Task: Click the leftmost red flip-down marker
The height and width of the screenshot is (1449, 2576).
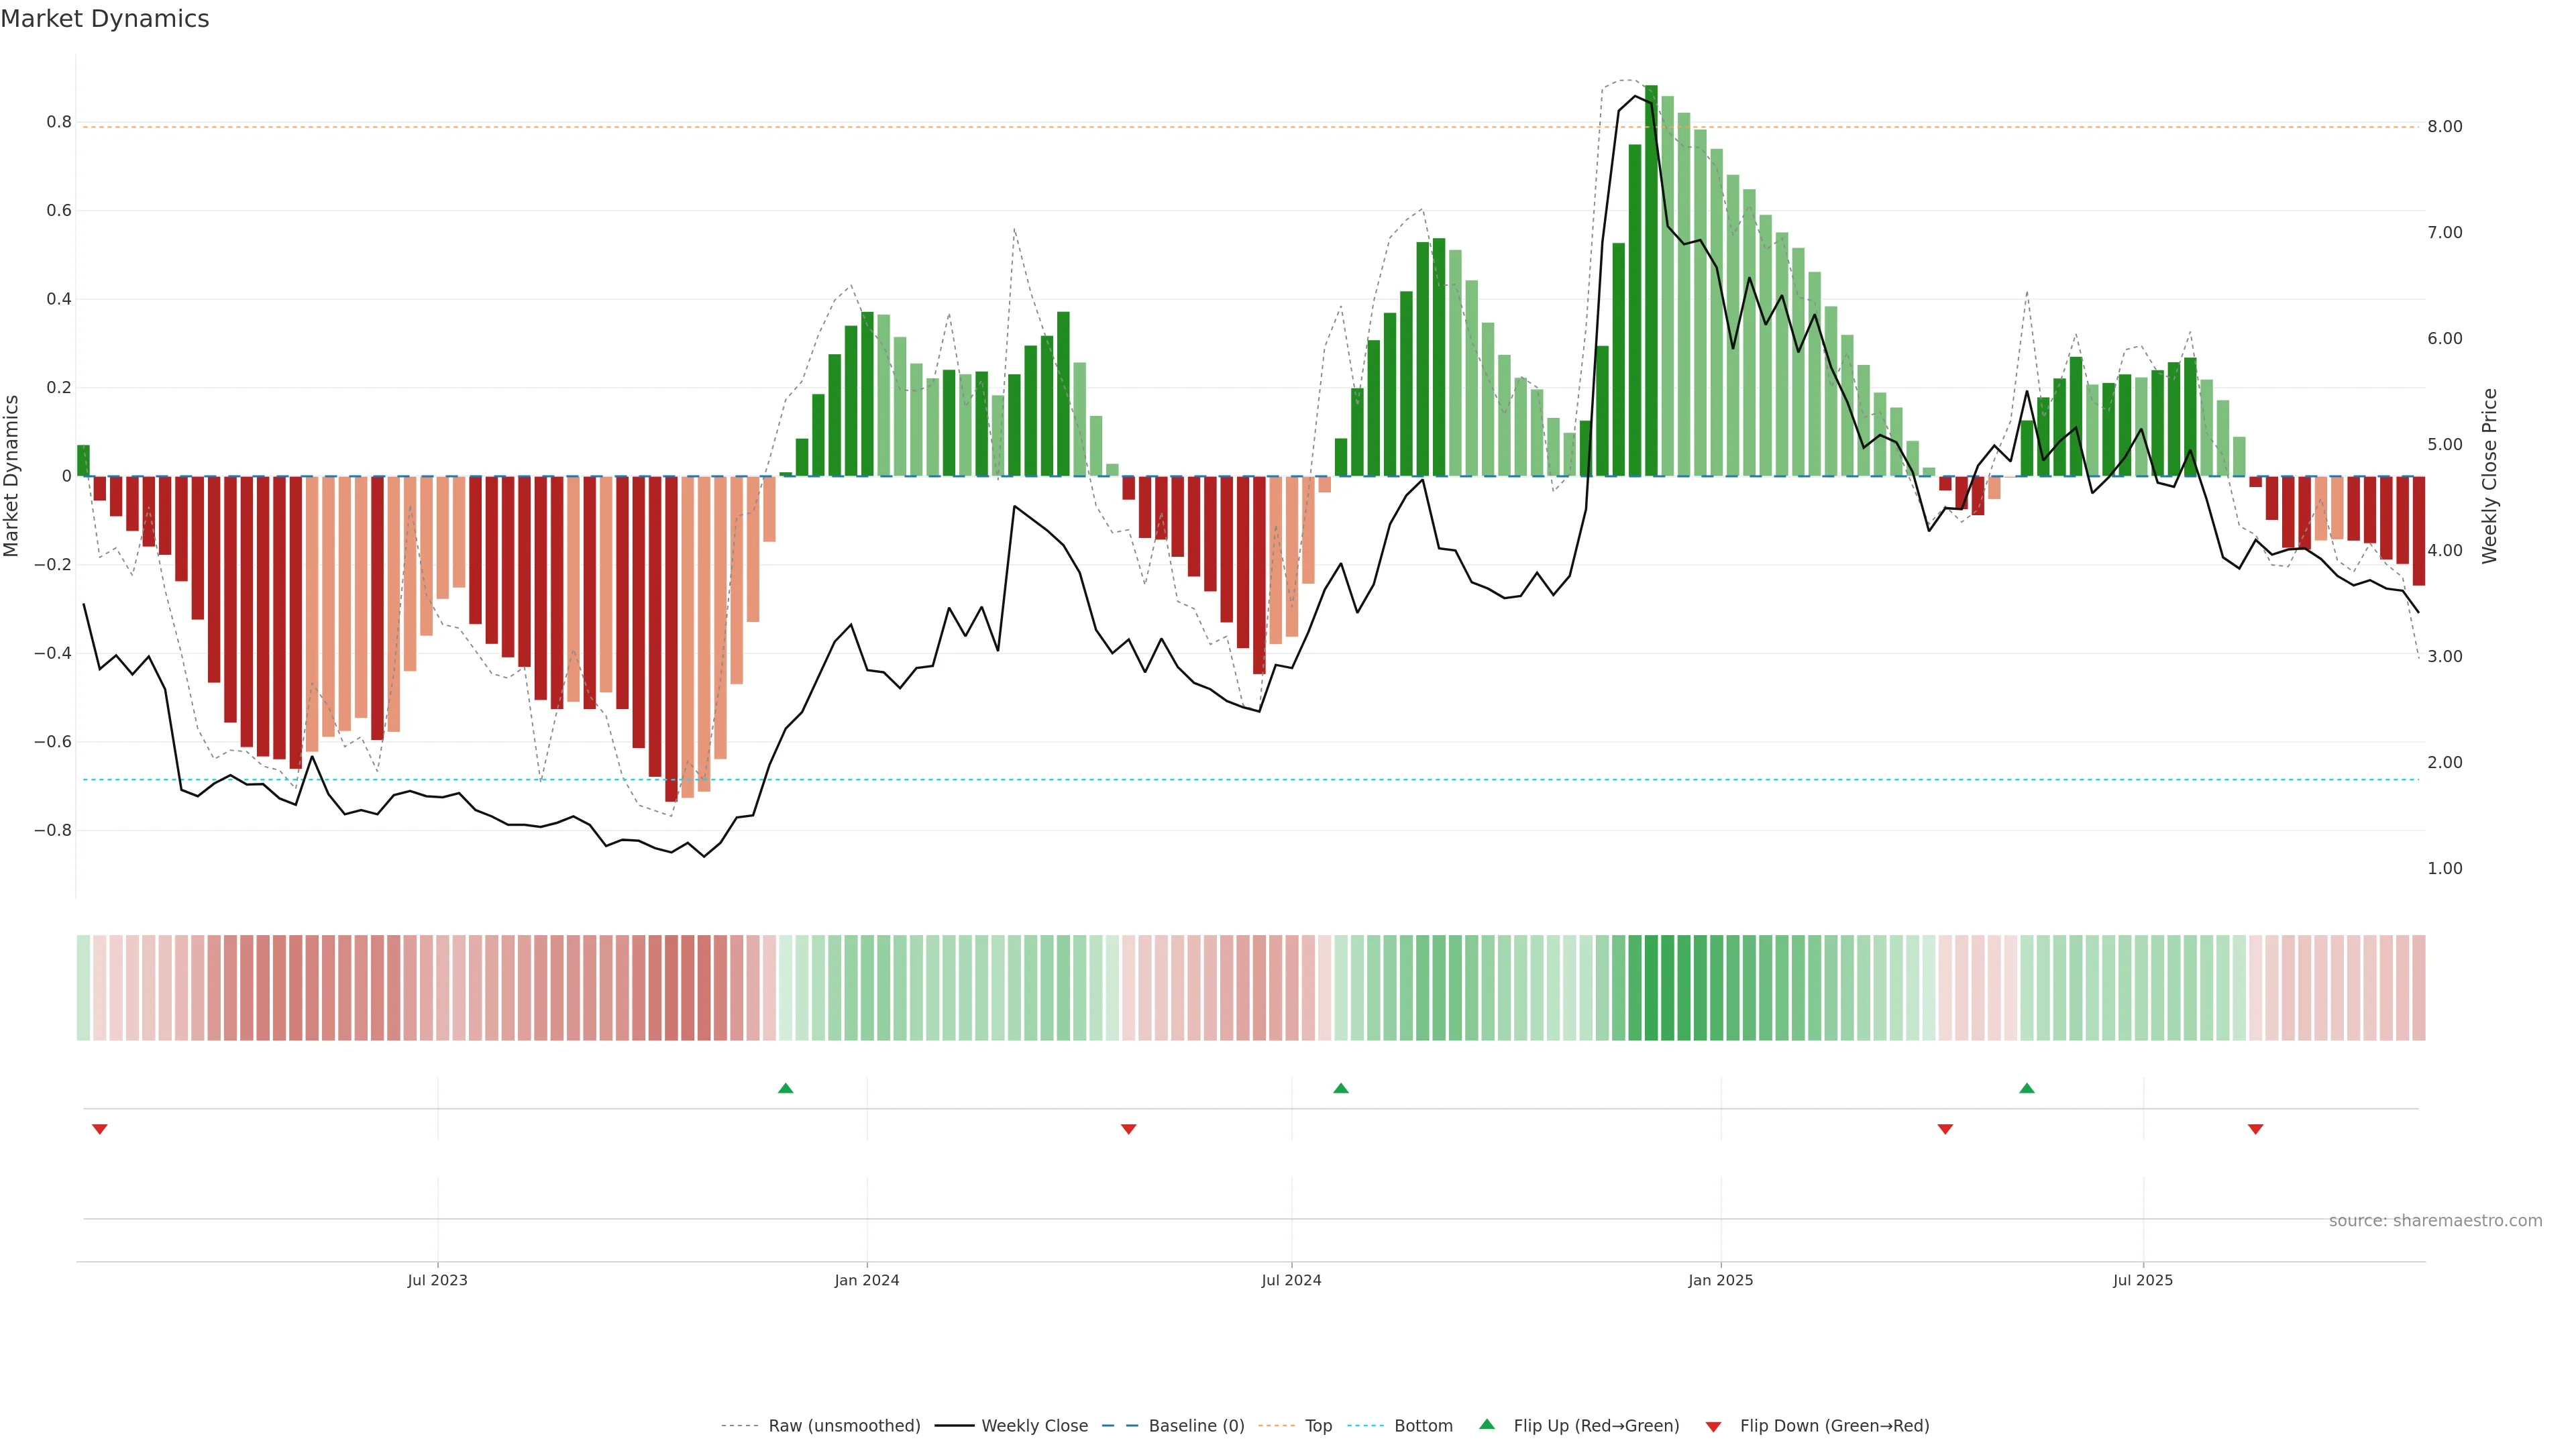Action: click(99, 1129)
